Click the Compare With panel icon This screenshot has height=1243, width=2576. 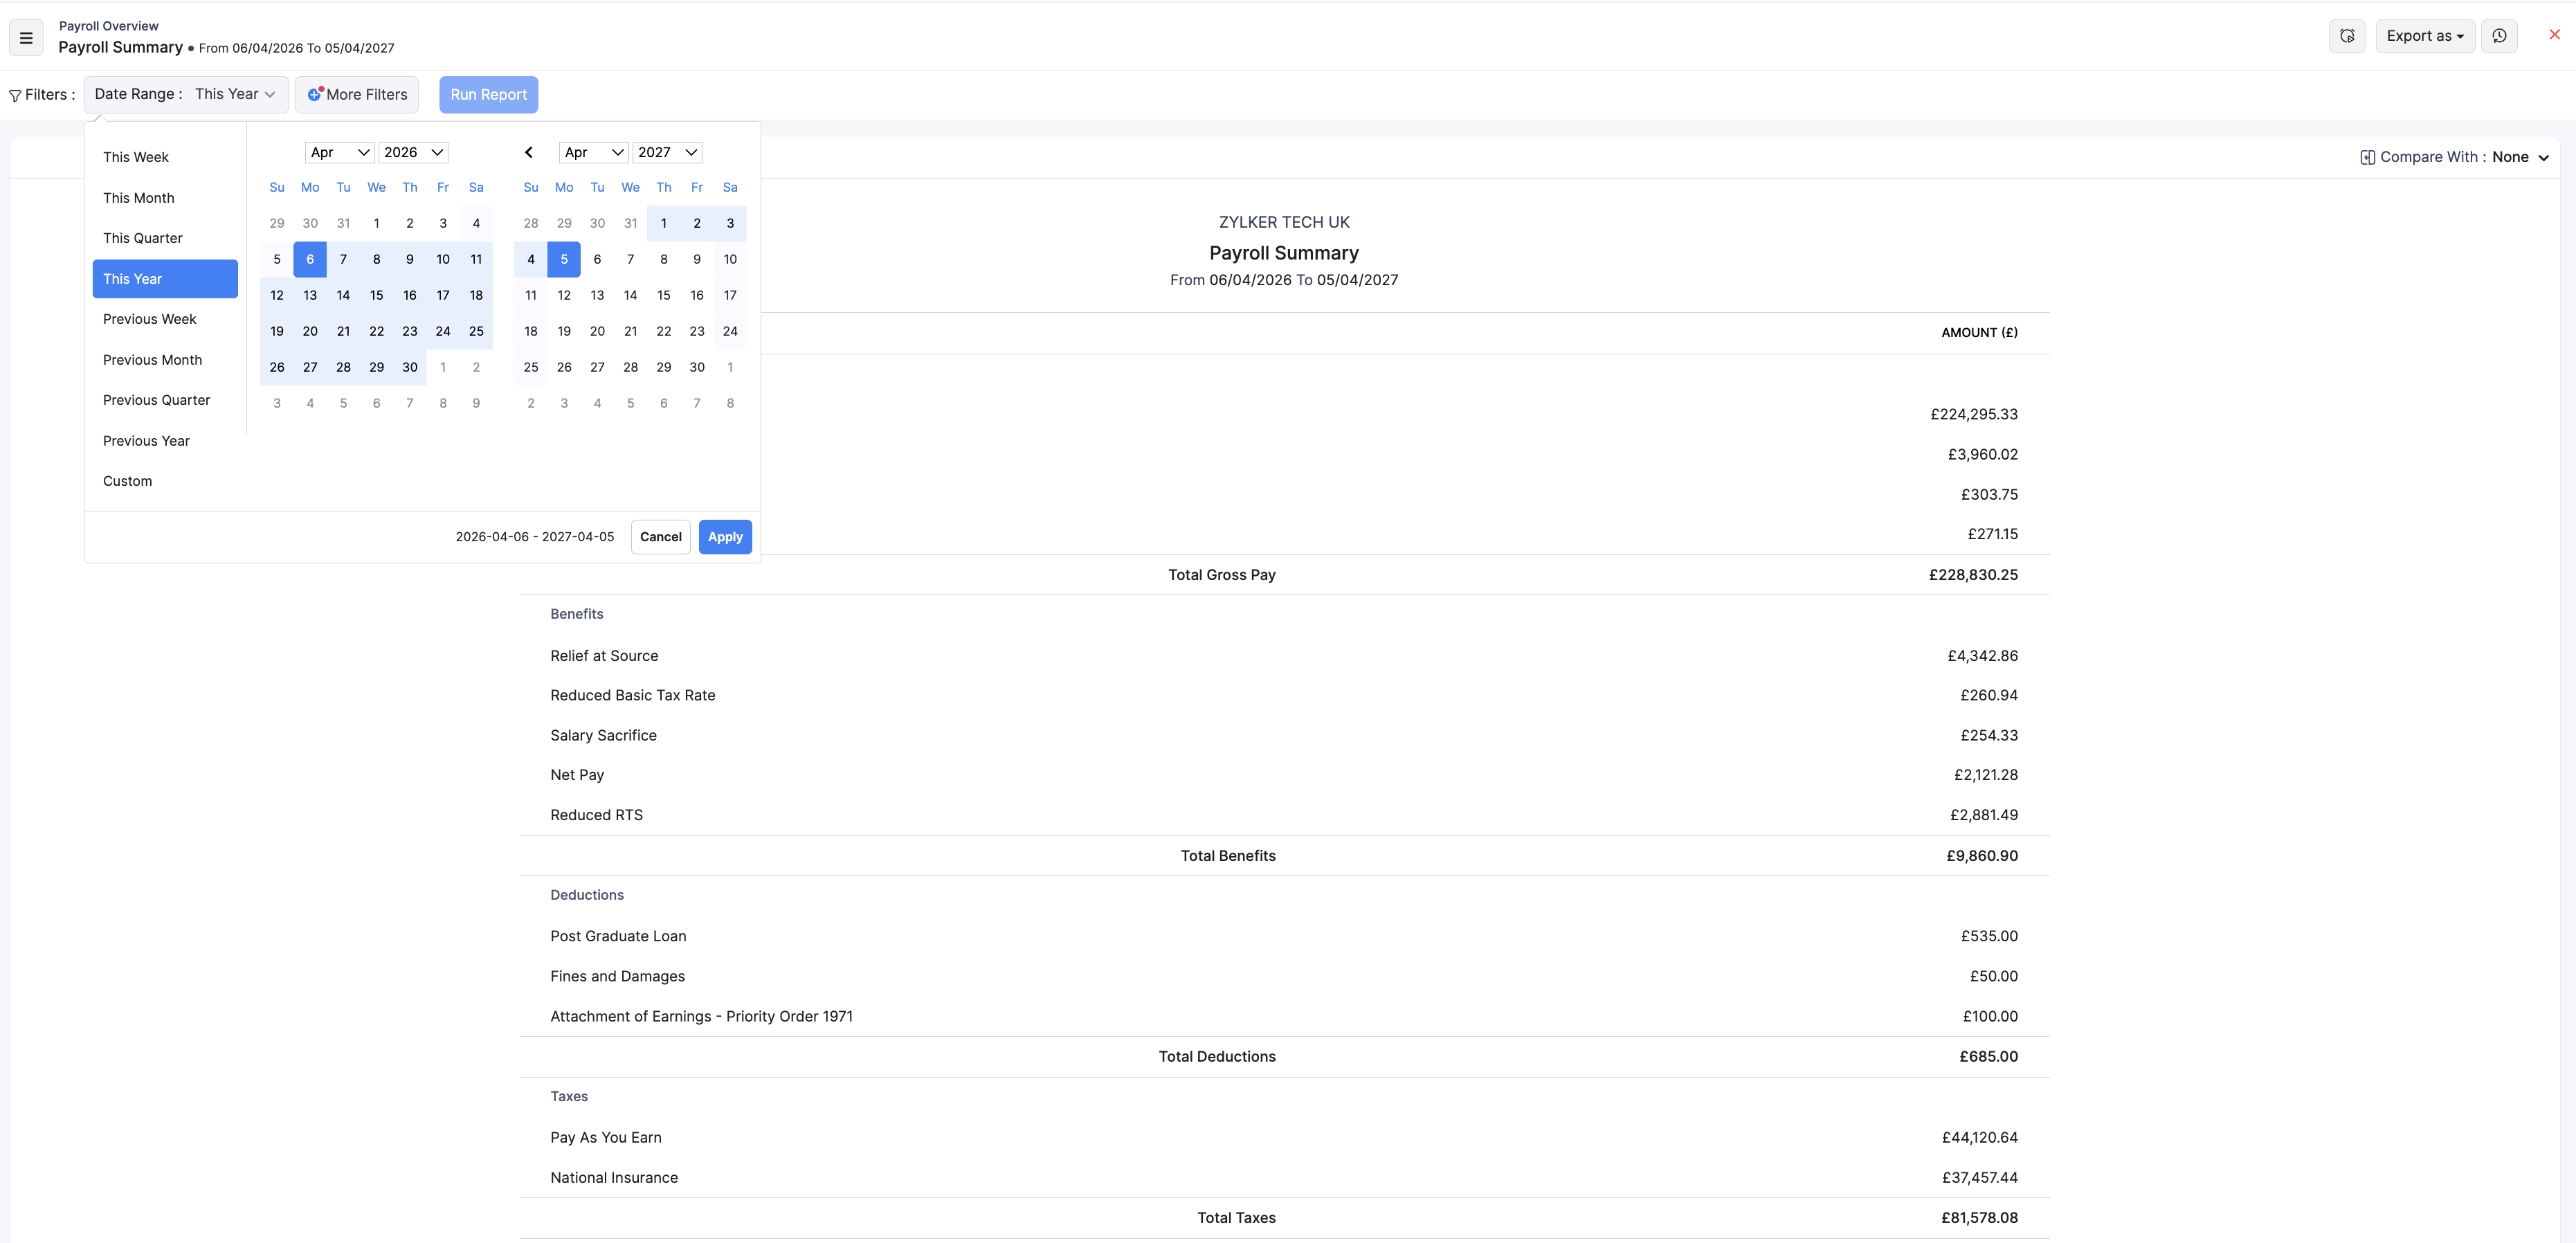pos(2367,157)
